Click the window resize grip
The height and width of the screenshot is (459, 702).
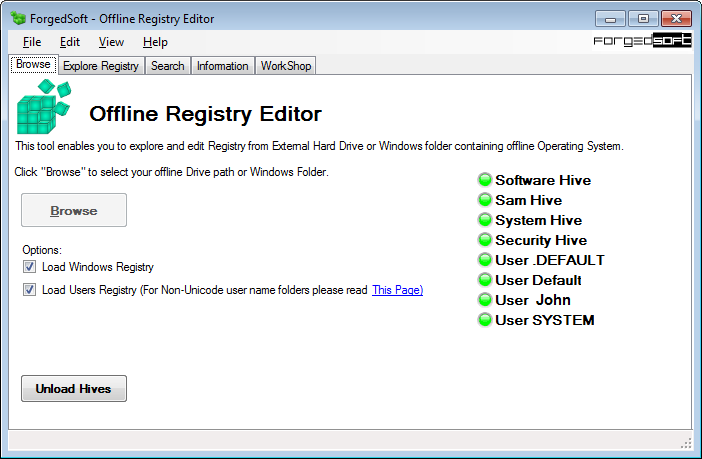686,443
